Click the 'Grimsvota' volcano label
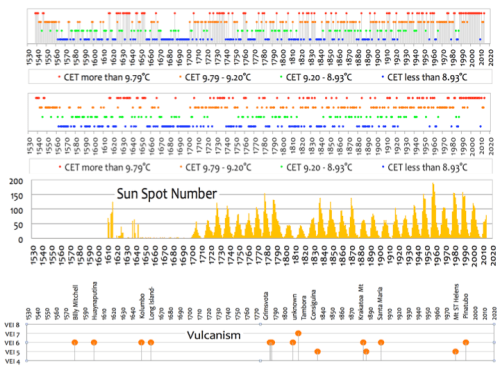This screenshot has width=500, height=375. [266, 306]
